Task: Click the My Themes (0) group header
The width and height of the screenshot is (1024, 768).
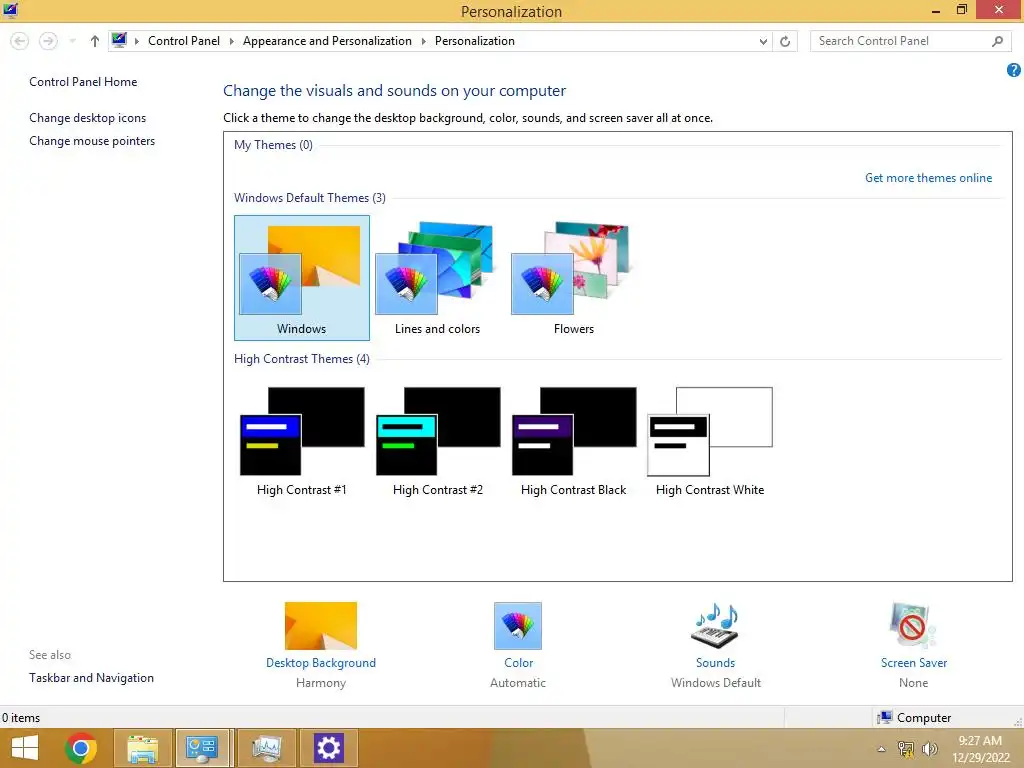Action: 273,145
